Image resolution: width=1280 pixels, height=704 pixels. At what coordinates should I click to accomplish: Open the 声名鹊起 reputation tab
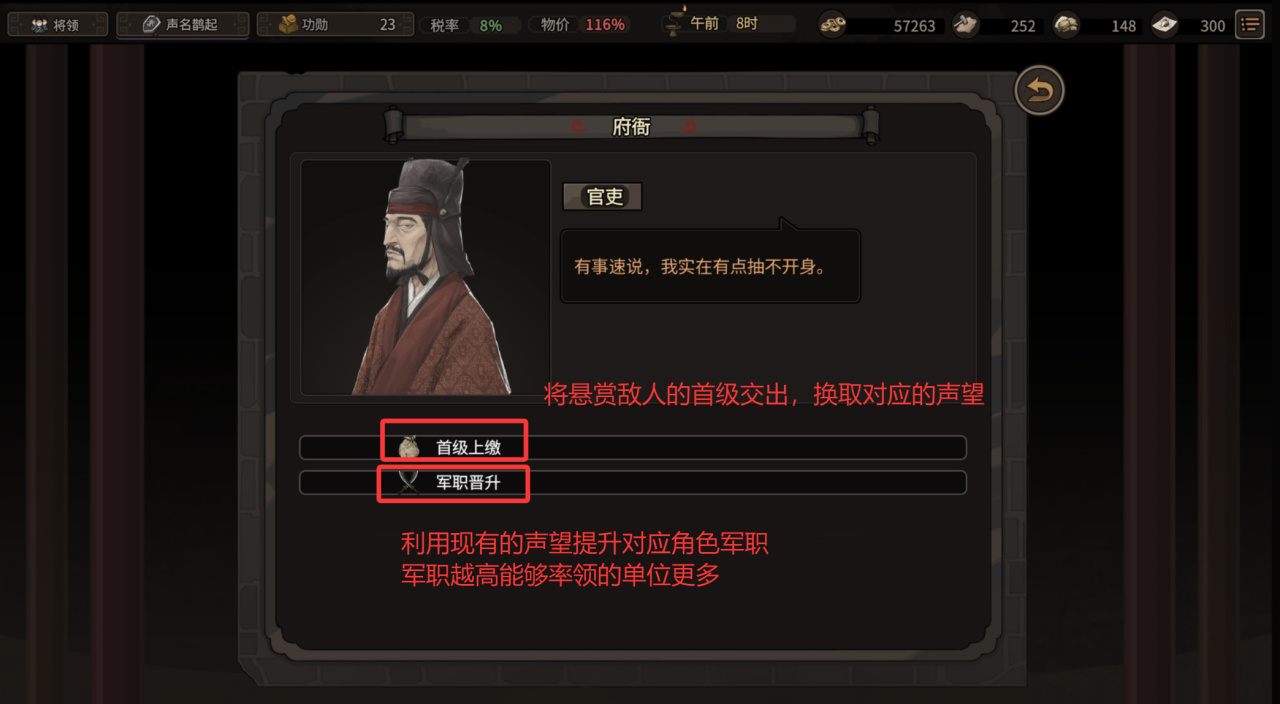(x=182, y=24)
